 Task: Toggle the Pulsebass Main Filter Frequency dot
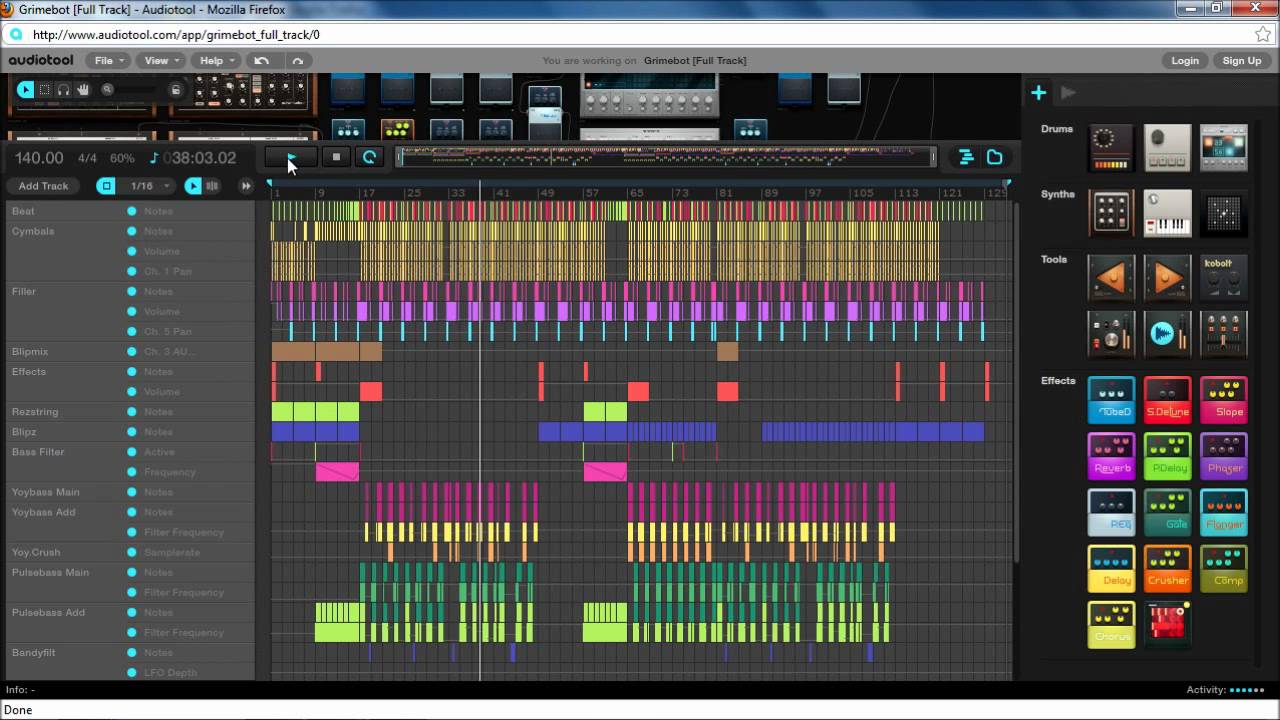pyautogui.click(x=131, y=592)
